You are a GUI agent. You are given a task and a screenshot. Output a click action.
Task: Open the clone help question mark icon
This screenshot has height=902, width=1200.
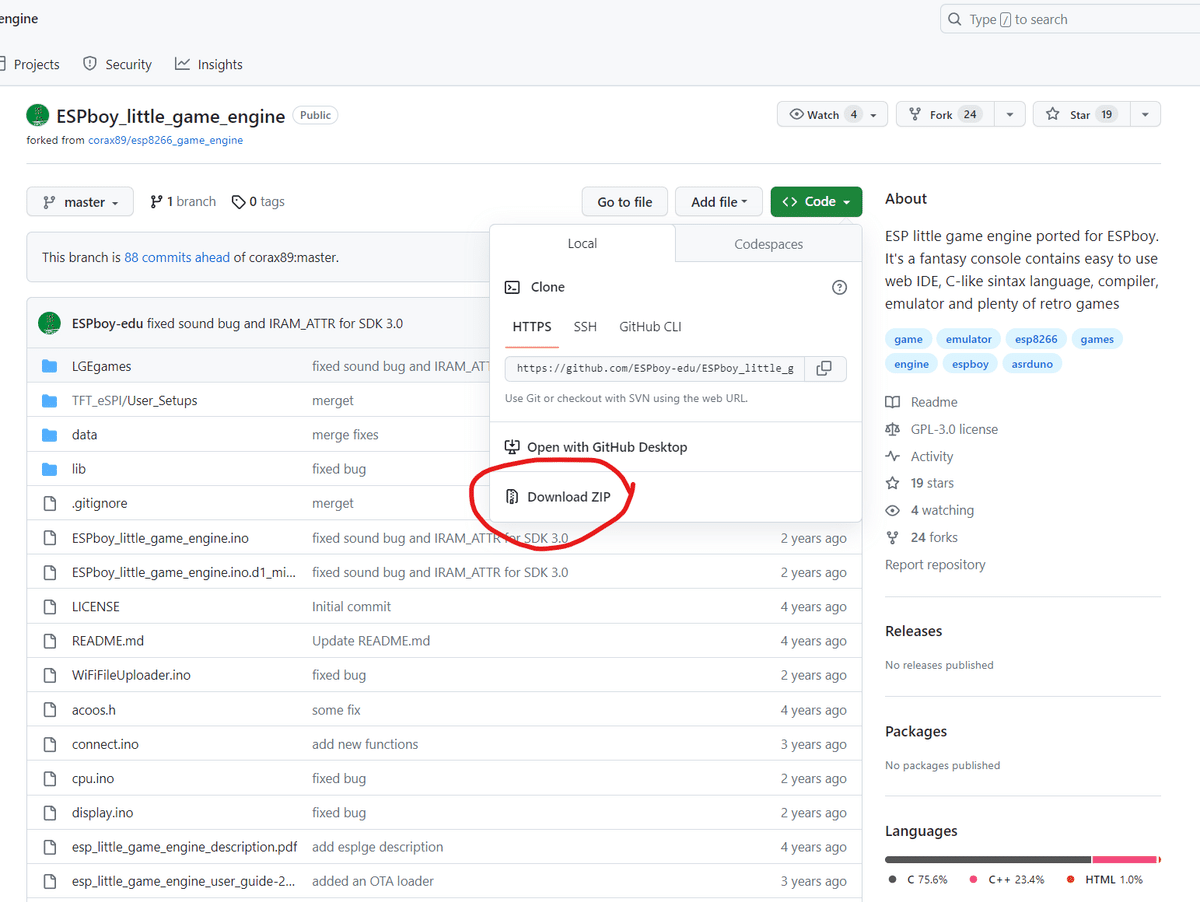(x=839, y=287)
